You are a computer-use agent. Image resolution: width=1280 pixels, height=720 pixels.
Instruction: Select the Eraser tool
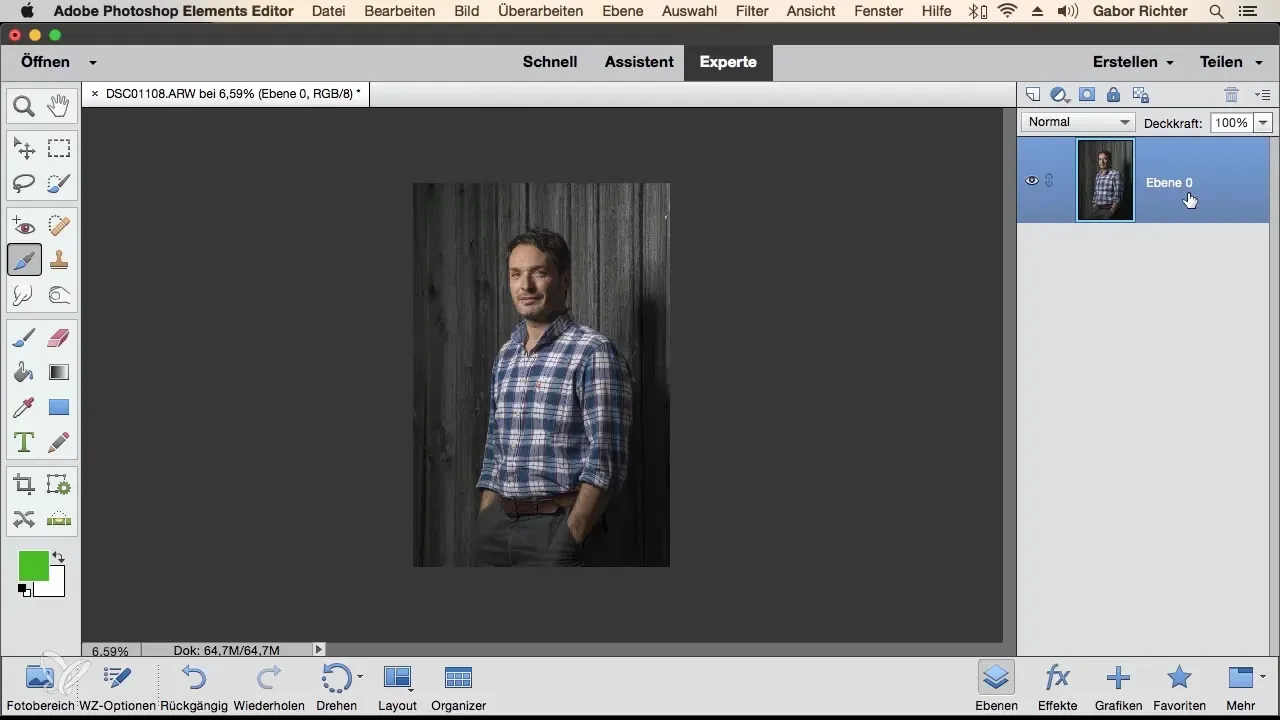point(59,339)
